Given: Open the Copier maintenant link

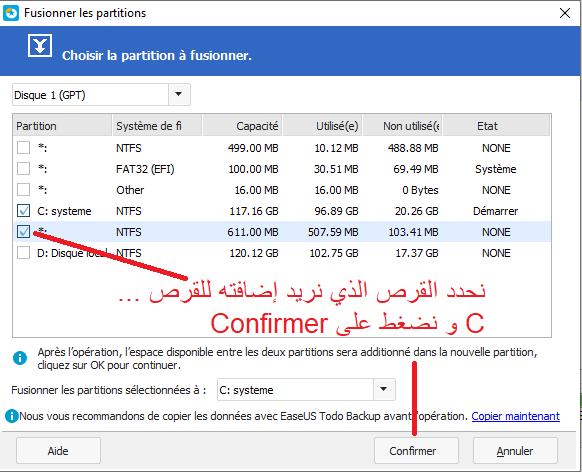Looking at the screenshot, I should tap(515, 416).
